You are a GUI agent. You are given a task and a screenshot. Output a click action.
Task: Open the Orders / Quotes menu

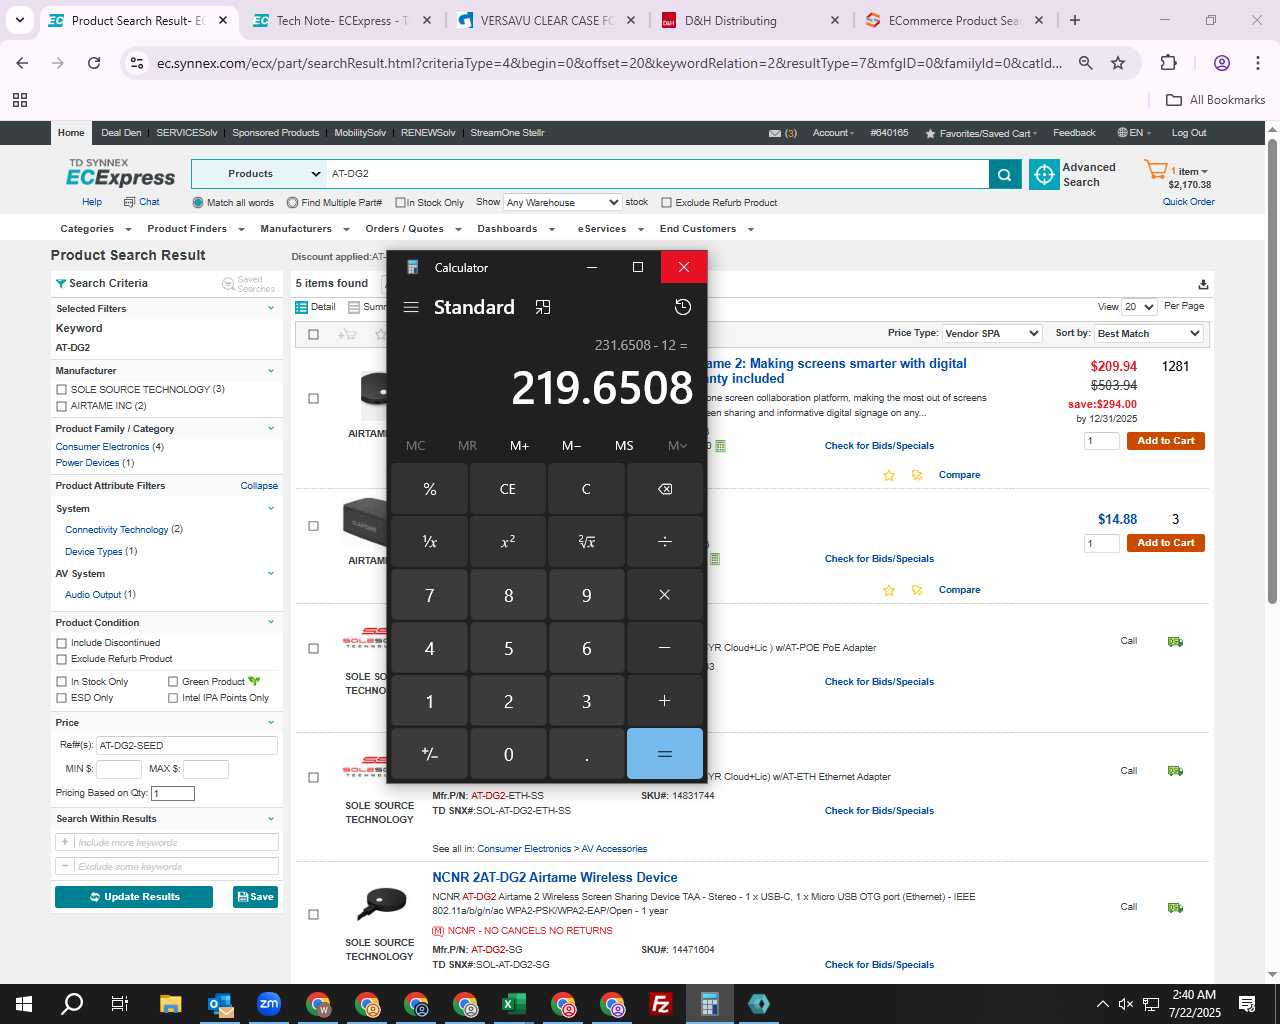412,229
